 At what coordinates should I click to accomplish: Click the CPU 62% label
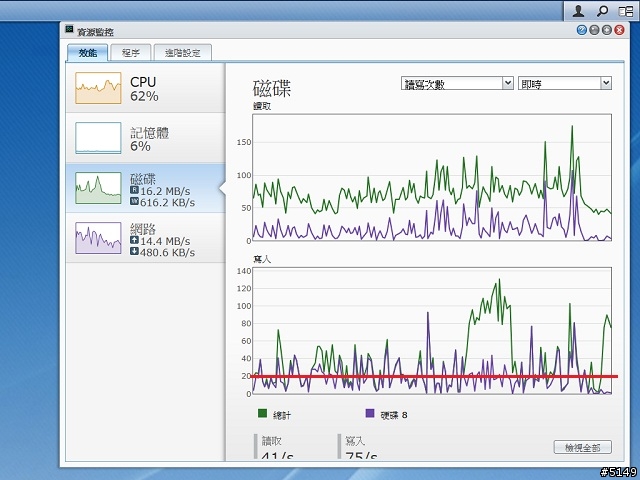(144, 89)
